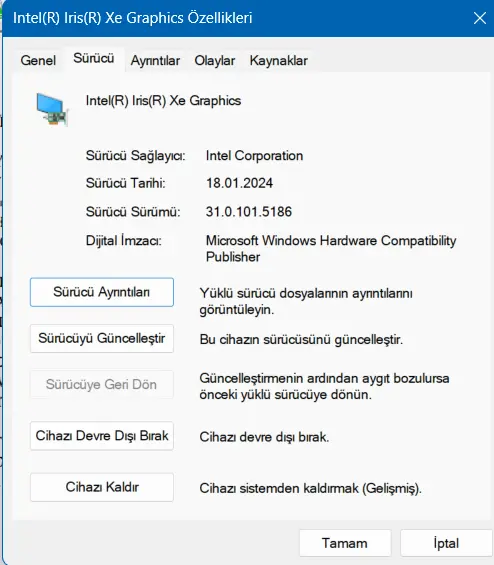Switch to the Kaynaklar tab
The image size is (494, 565).
(279, 60)
